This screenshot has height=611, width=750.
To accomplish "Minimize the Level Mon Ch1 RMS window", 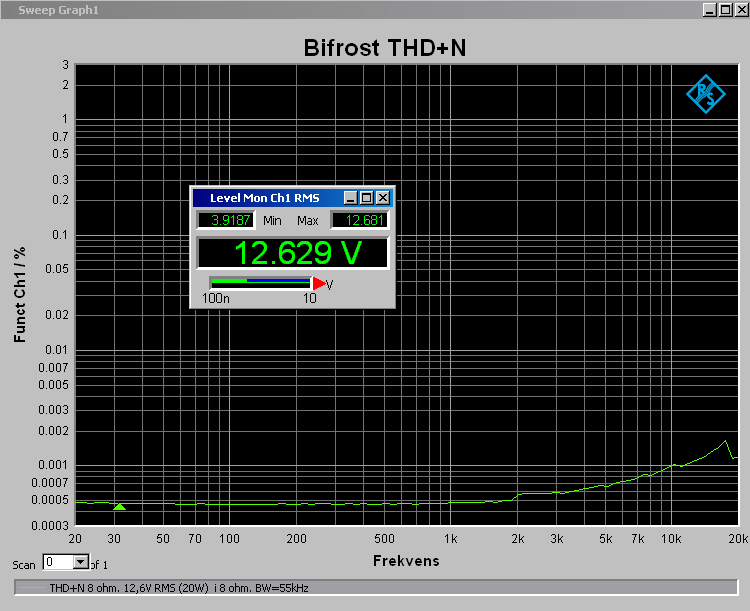I will pos(351,198).
